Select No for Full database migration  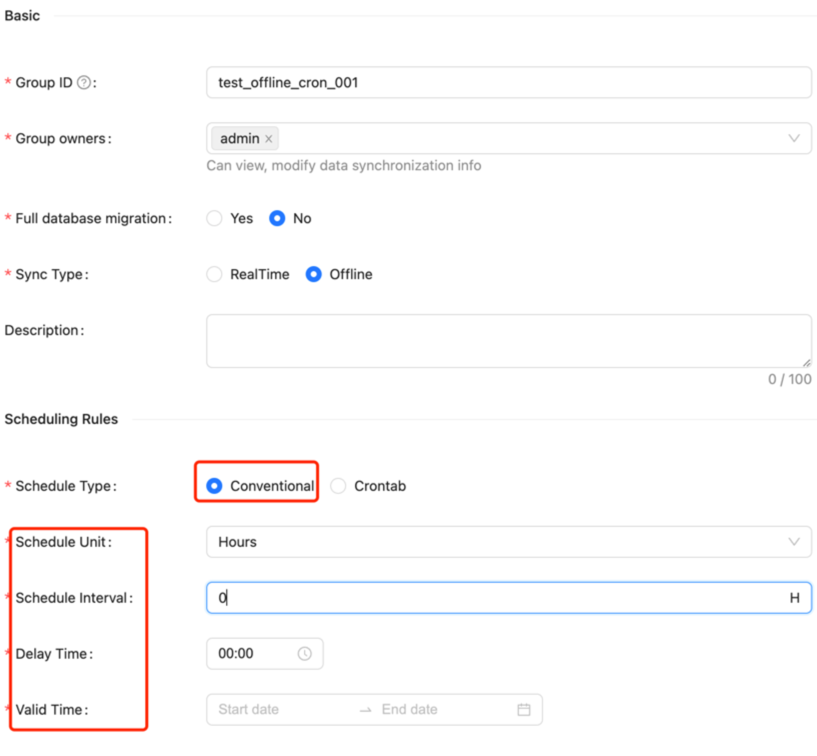tap(277, 218)
